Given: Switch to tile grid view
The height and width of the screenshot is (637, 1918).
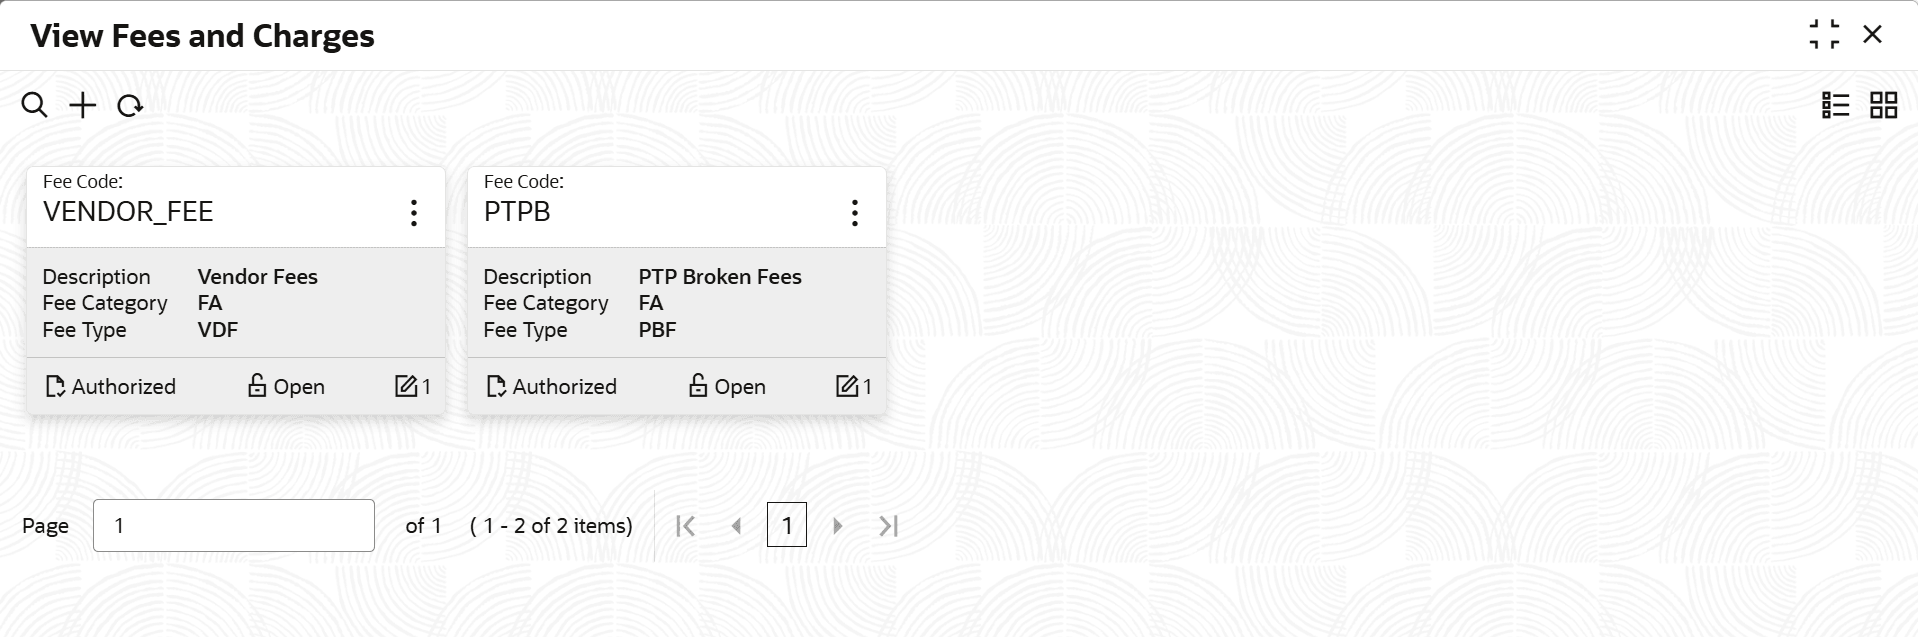Looking at the screenshot, I should pos(1884,105).
